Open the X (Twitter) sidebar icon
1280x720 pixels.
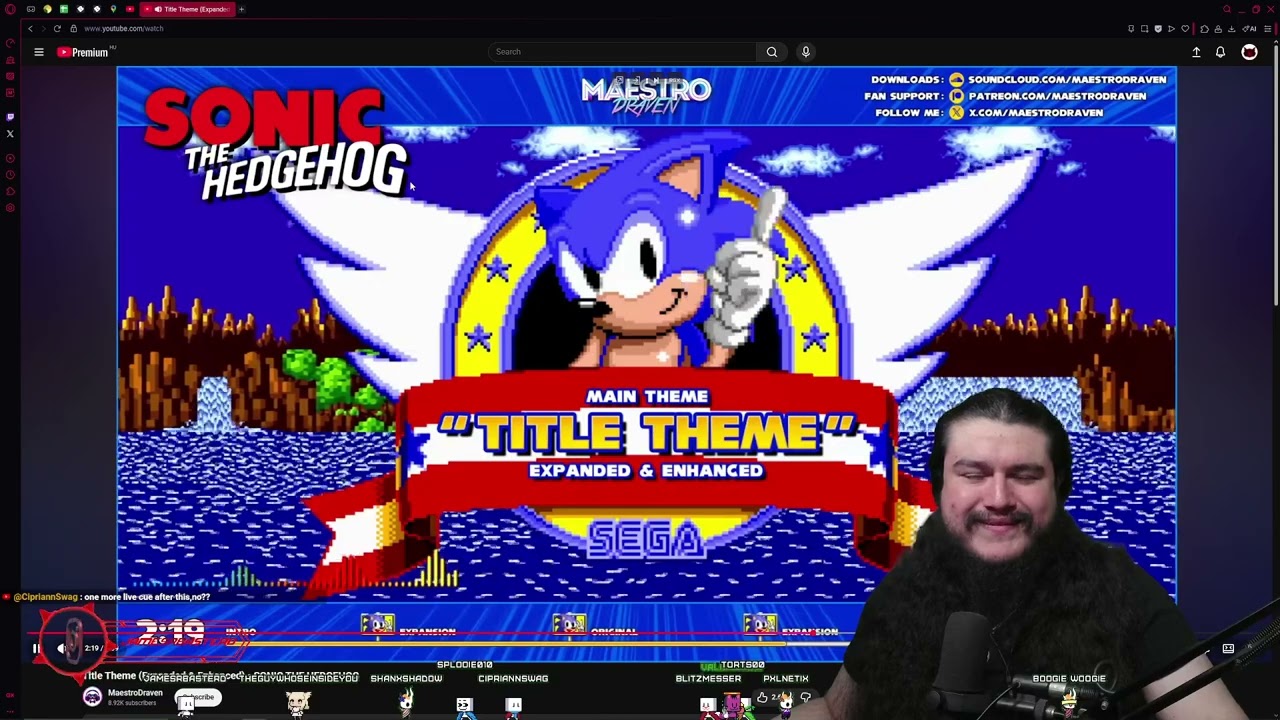(x=10, y=133)
